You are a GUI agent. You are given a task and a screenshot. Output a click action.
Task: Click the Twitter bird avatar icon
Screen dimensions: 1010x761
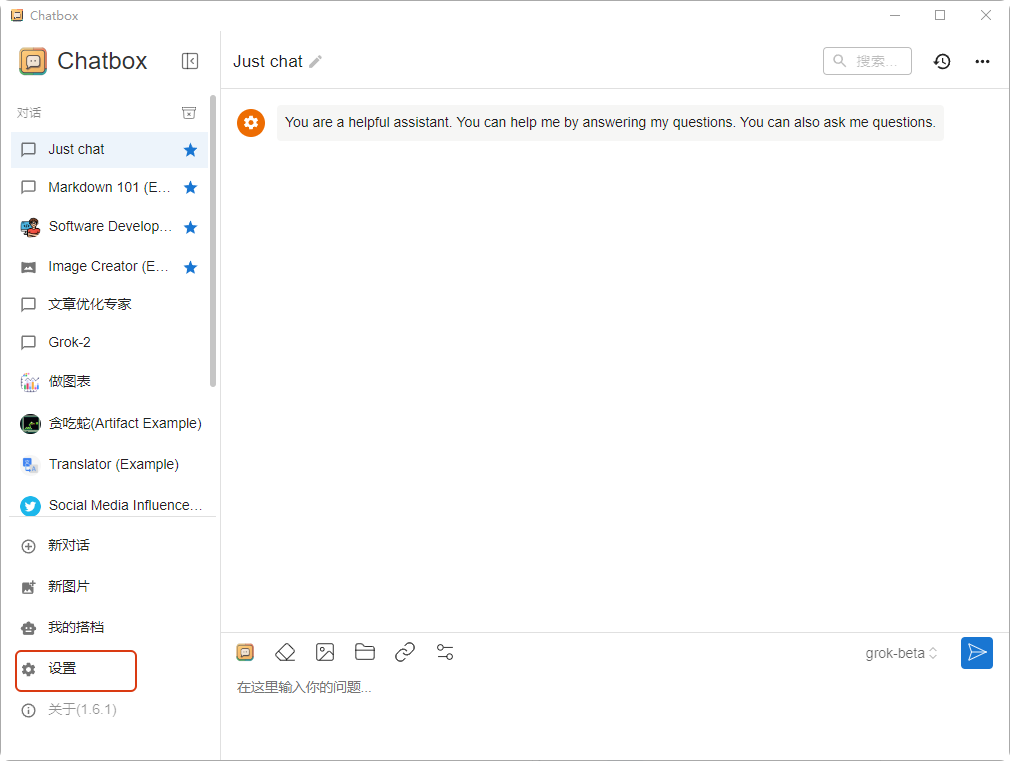pos(30,506)
